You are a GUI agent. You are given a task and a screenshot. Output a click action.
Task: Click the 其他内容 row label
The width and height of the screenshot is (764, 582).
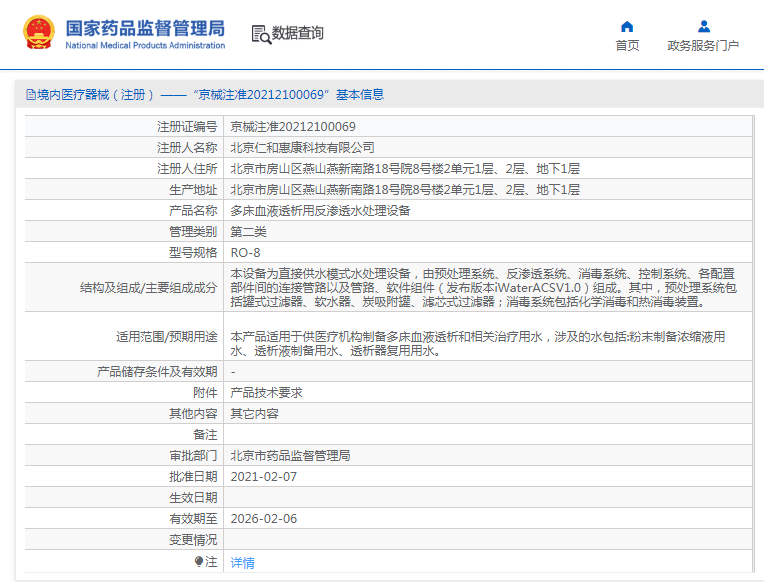pyautogui.click(x=193, y=413)
